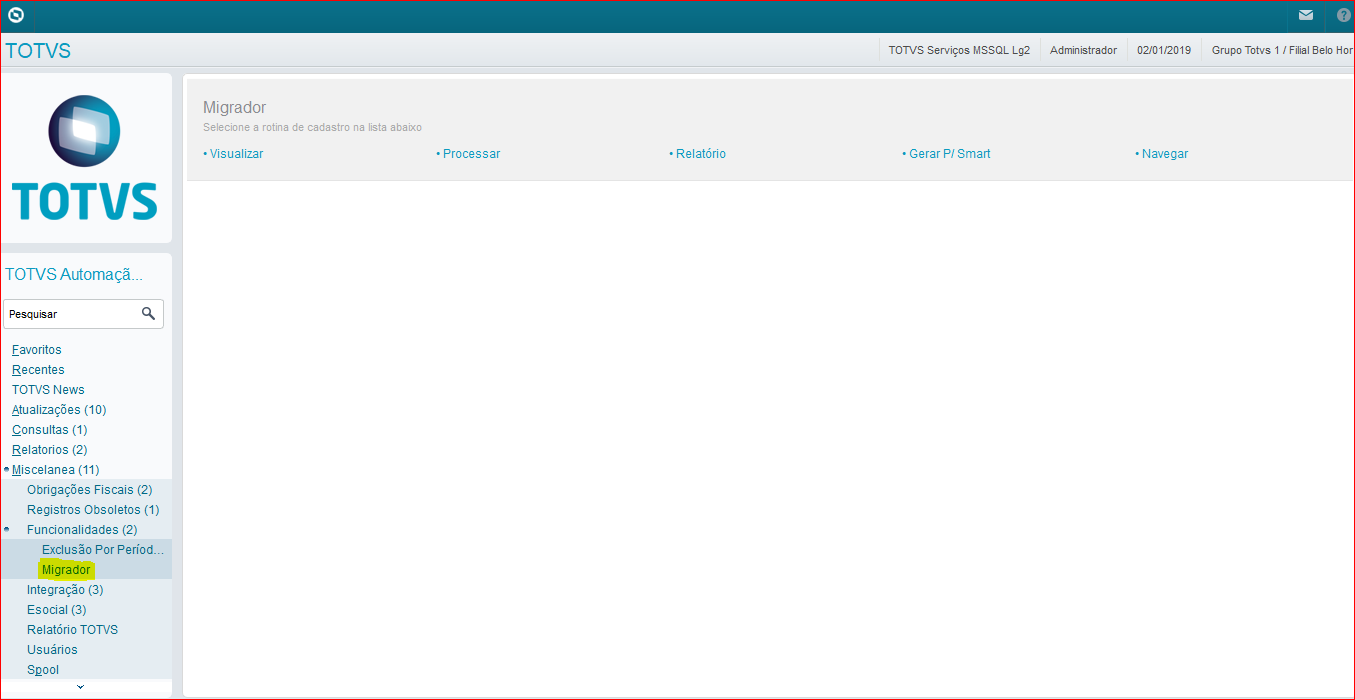Collapse Miscelanea (11) menu

tap(55, 470)
